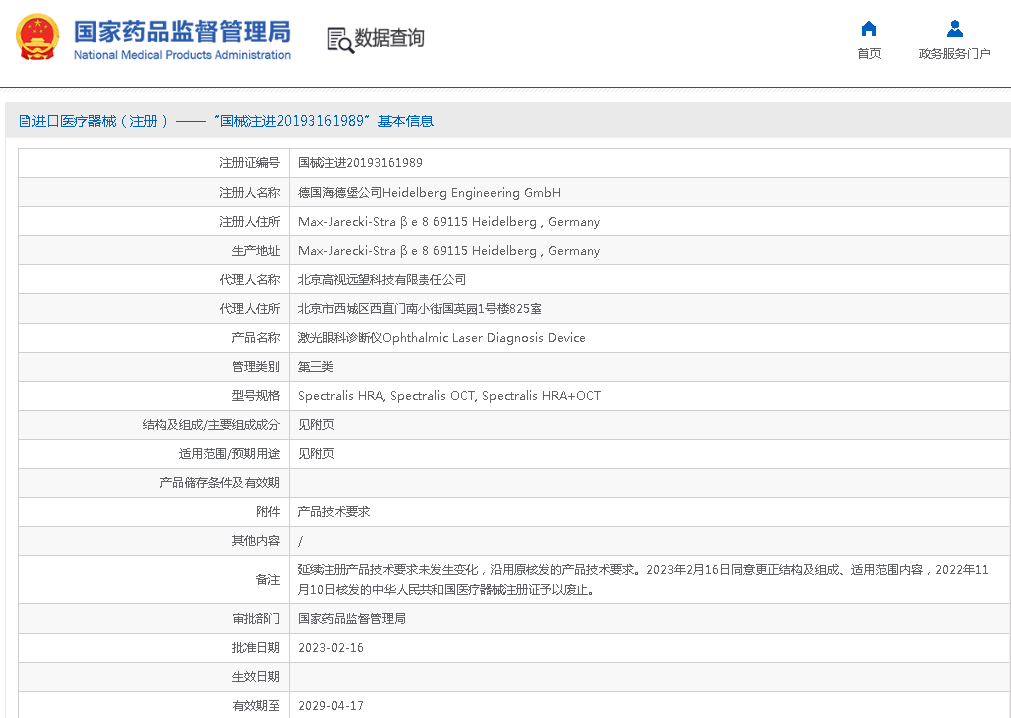Click the 数据查询 magnifier document icon
The image size is (1011, 718).
coord(340,40)
